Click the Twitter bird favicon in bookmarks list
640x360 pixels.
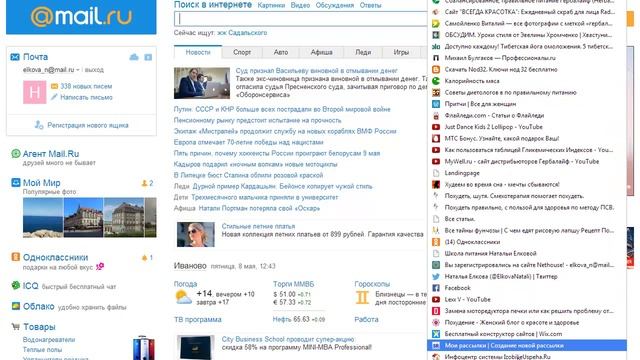(x=436, y=276)
